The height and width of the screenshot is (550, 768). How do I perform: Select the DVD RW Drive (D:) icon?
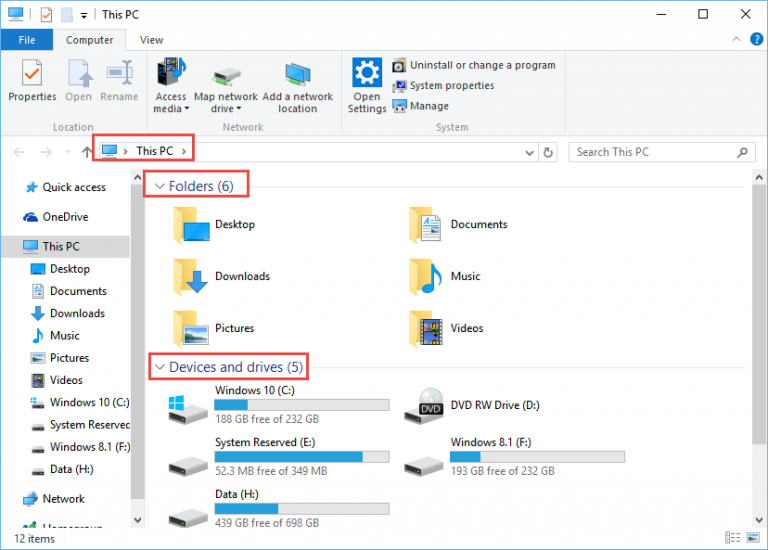[424, 406]
